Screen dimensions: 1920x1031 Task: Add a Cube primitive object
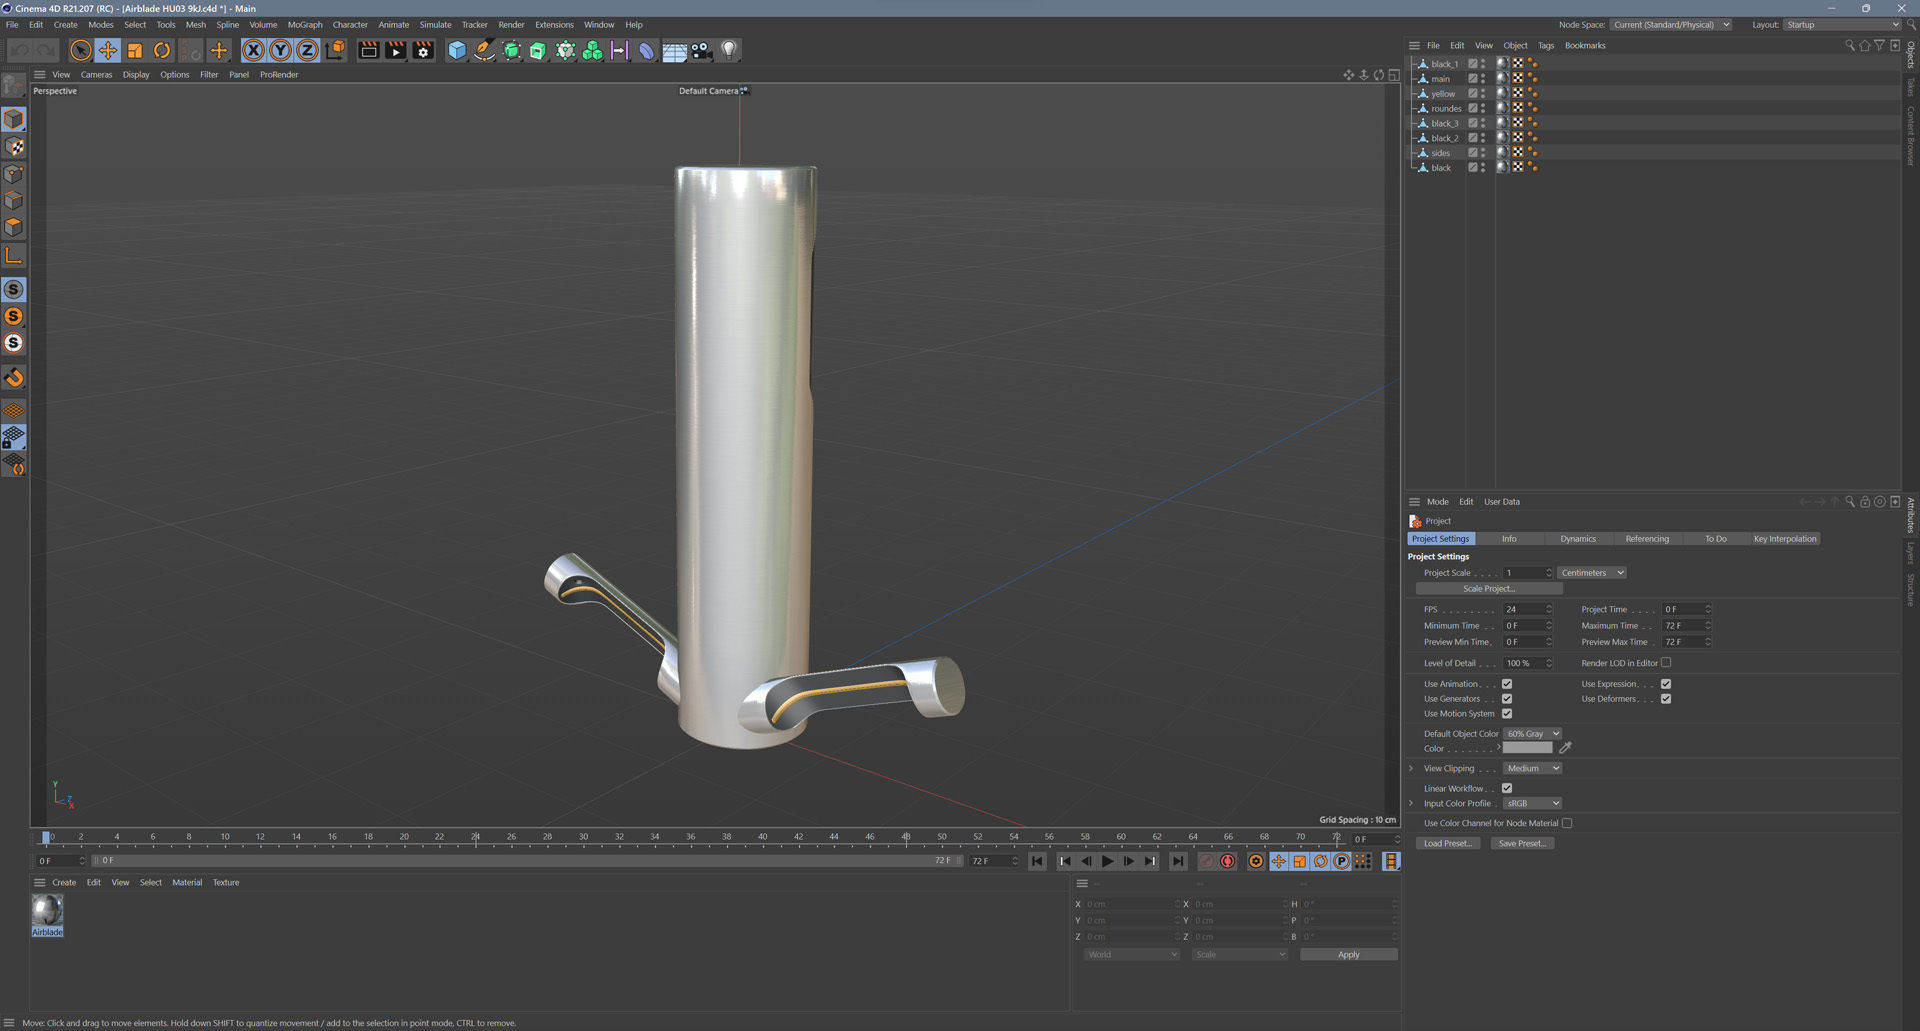pos(457,50)
